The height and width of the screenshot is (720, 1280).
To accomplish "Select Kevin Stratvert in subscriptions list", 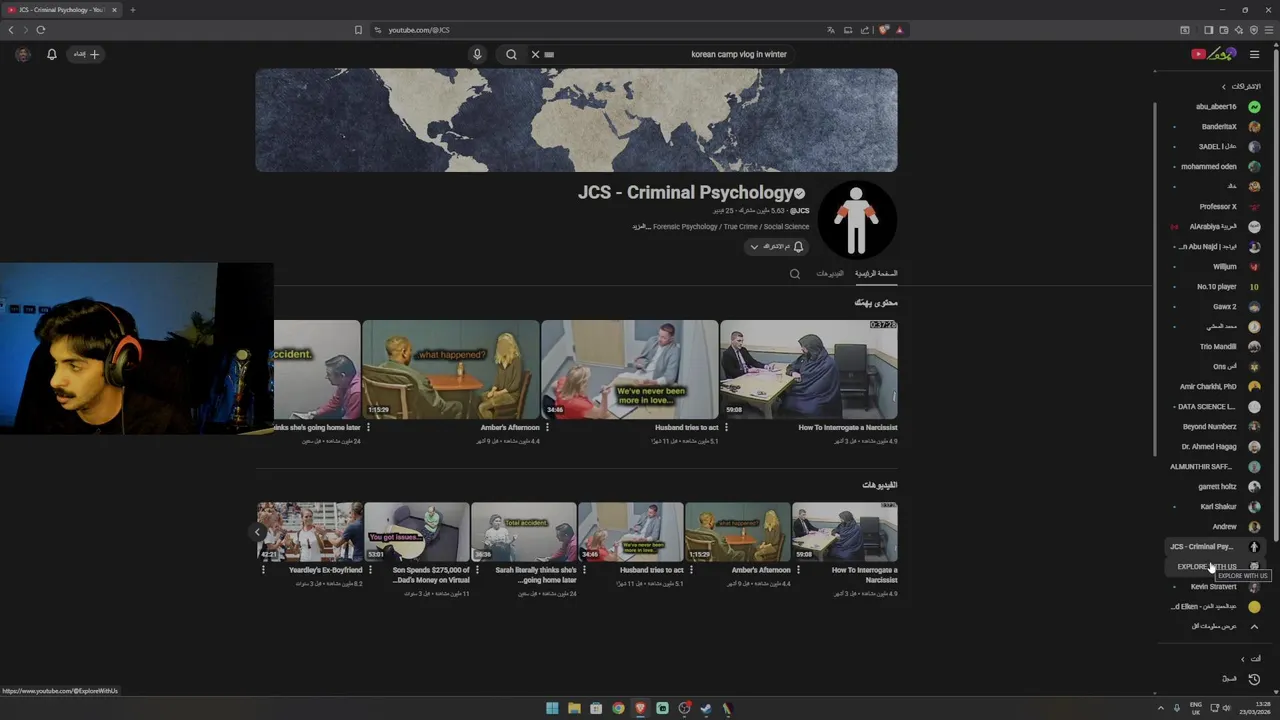I will coord(1215,587).
